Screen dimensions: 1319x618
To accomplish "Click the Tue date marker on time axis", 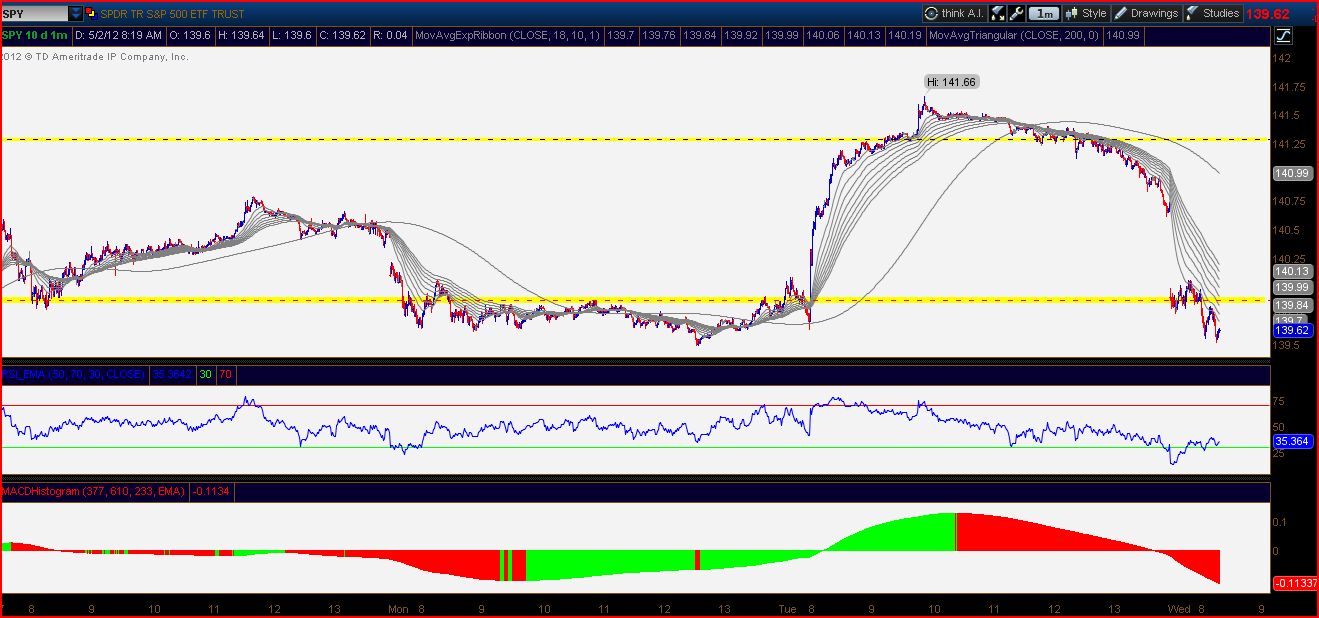I will [788, 608].
